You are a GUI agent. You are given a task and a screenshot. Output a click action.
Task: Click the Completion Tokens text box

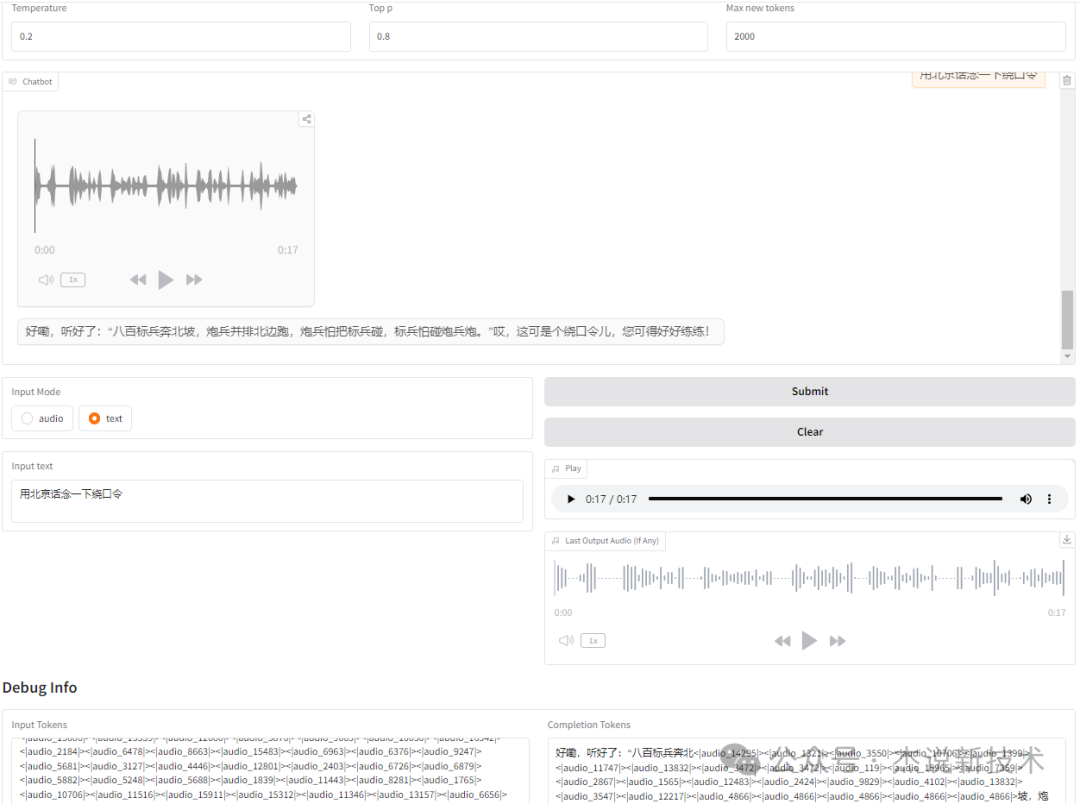[x=807, y=771]
